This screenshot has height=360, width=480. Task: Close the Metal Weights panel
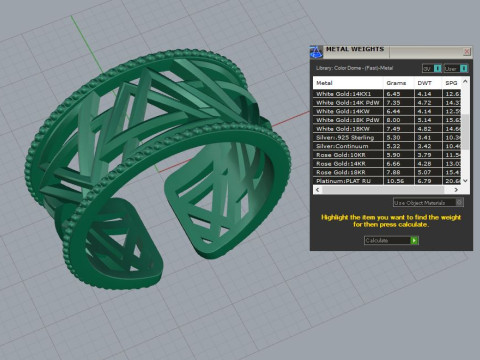coord(467,52)
